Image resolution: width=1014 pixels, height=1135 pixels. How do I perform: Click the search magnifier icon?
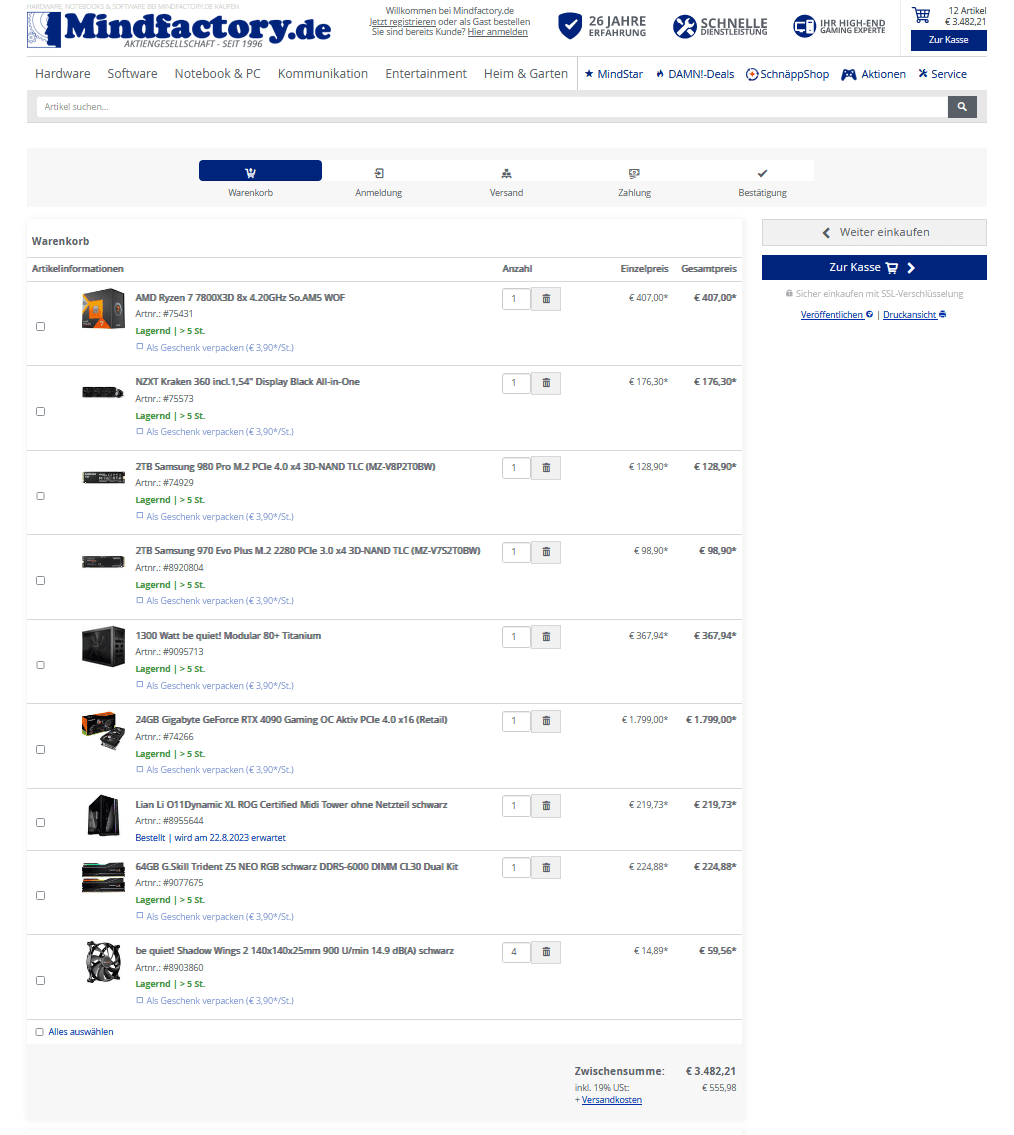point(961,106)
